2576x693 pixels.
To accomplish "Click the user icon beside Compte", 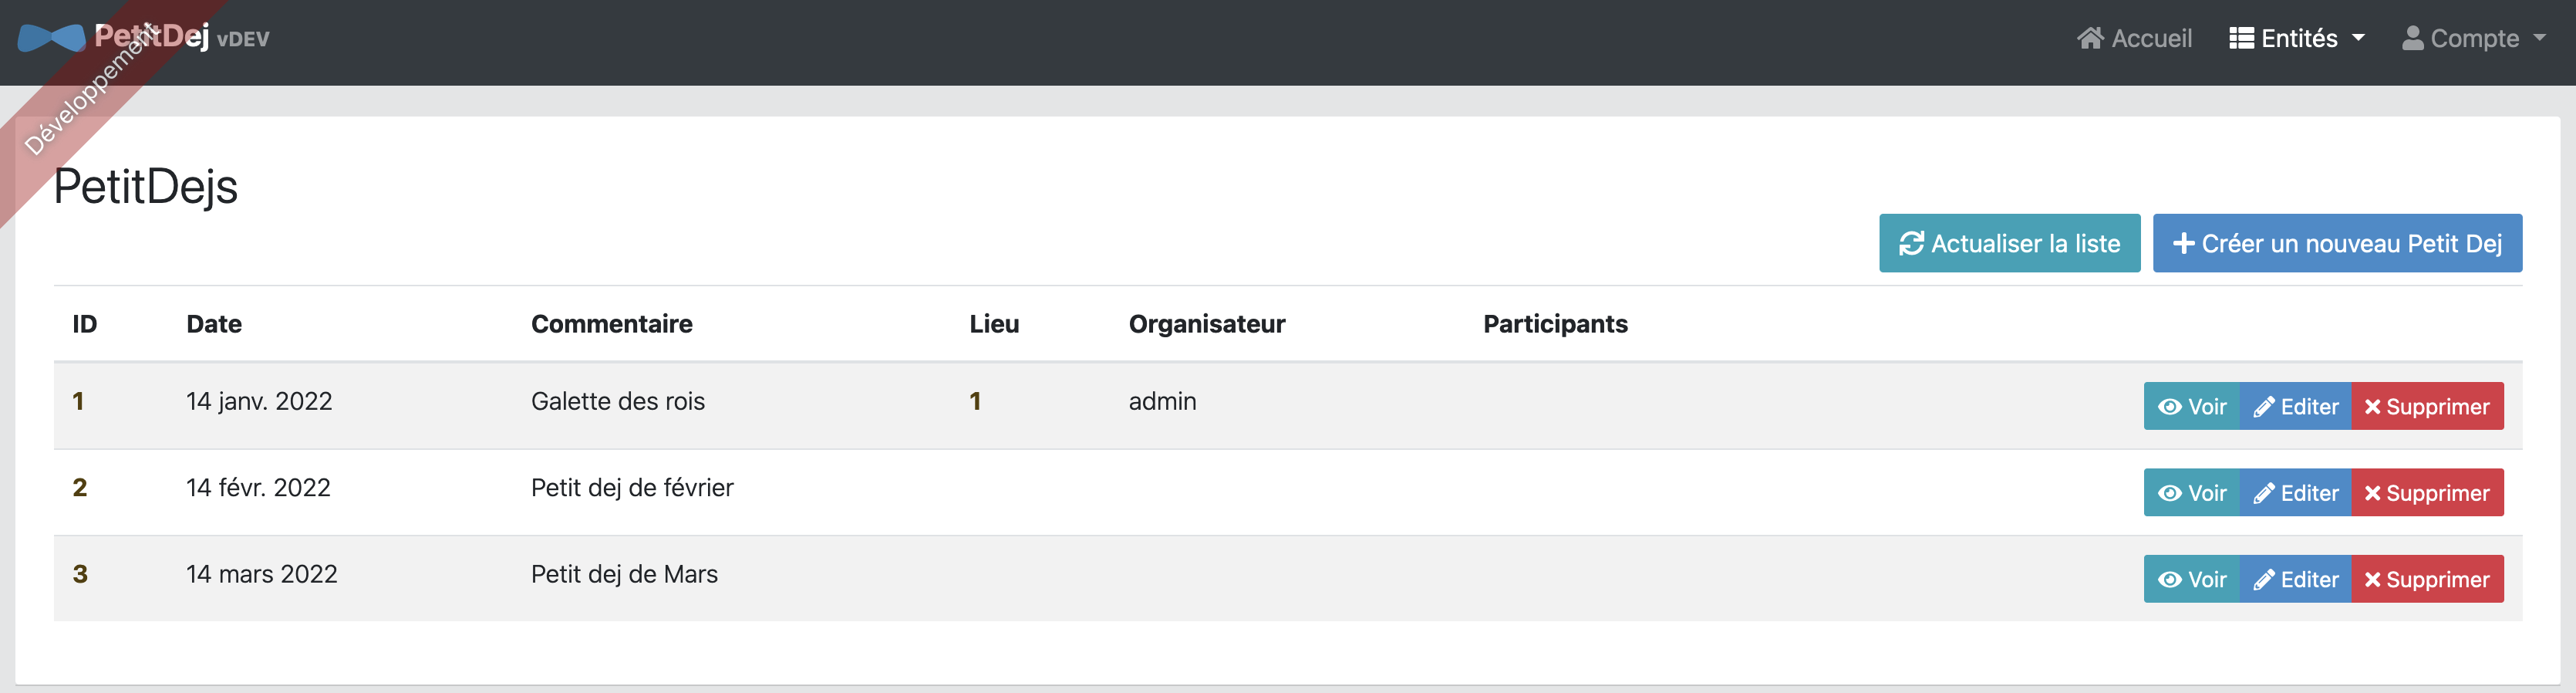I will pos(2412,38).
